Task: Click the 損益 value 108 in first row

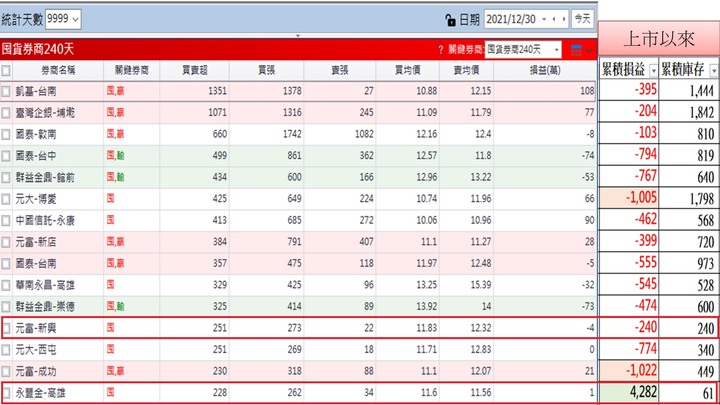Action: [587, 91]
